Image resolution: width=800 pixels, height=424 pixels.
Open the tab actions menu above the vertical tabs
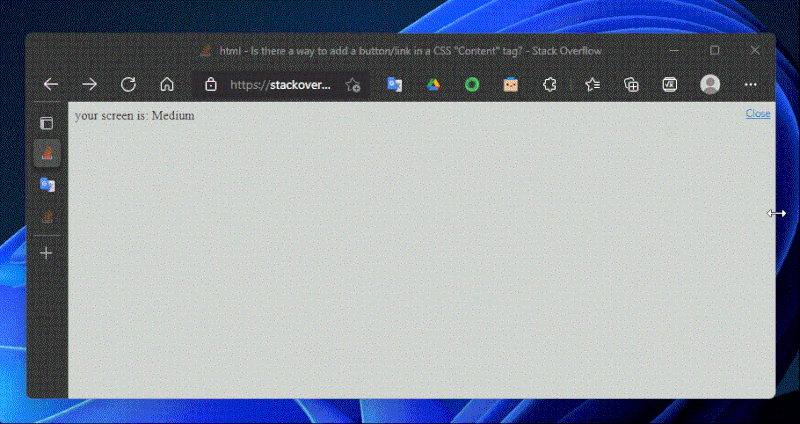pos(46,123)
